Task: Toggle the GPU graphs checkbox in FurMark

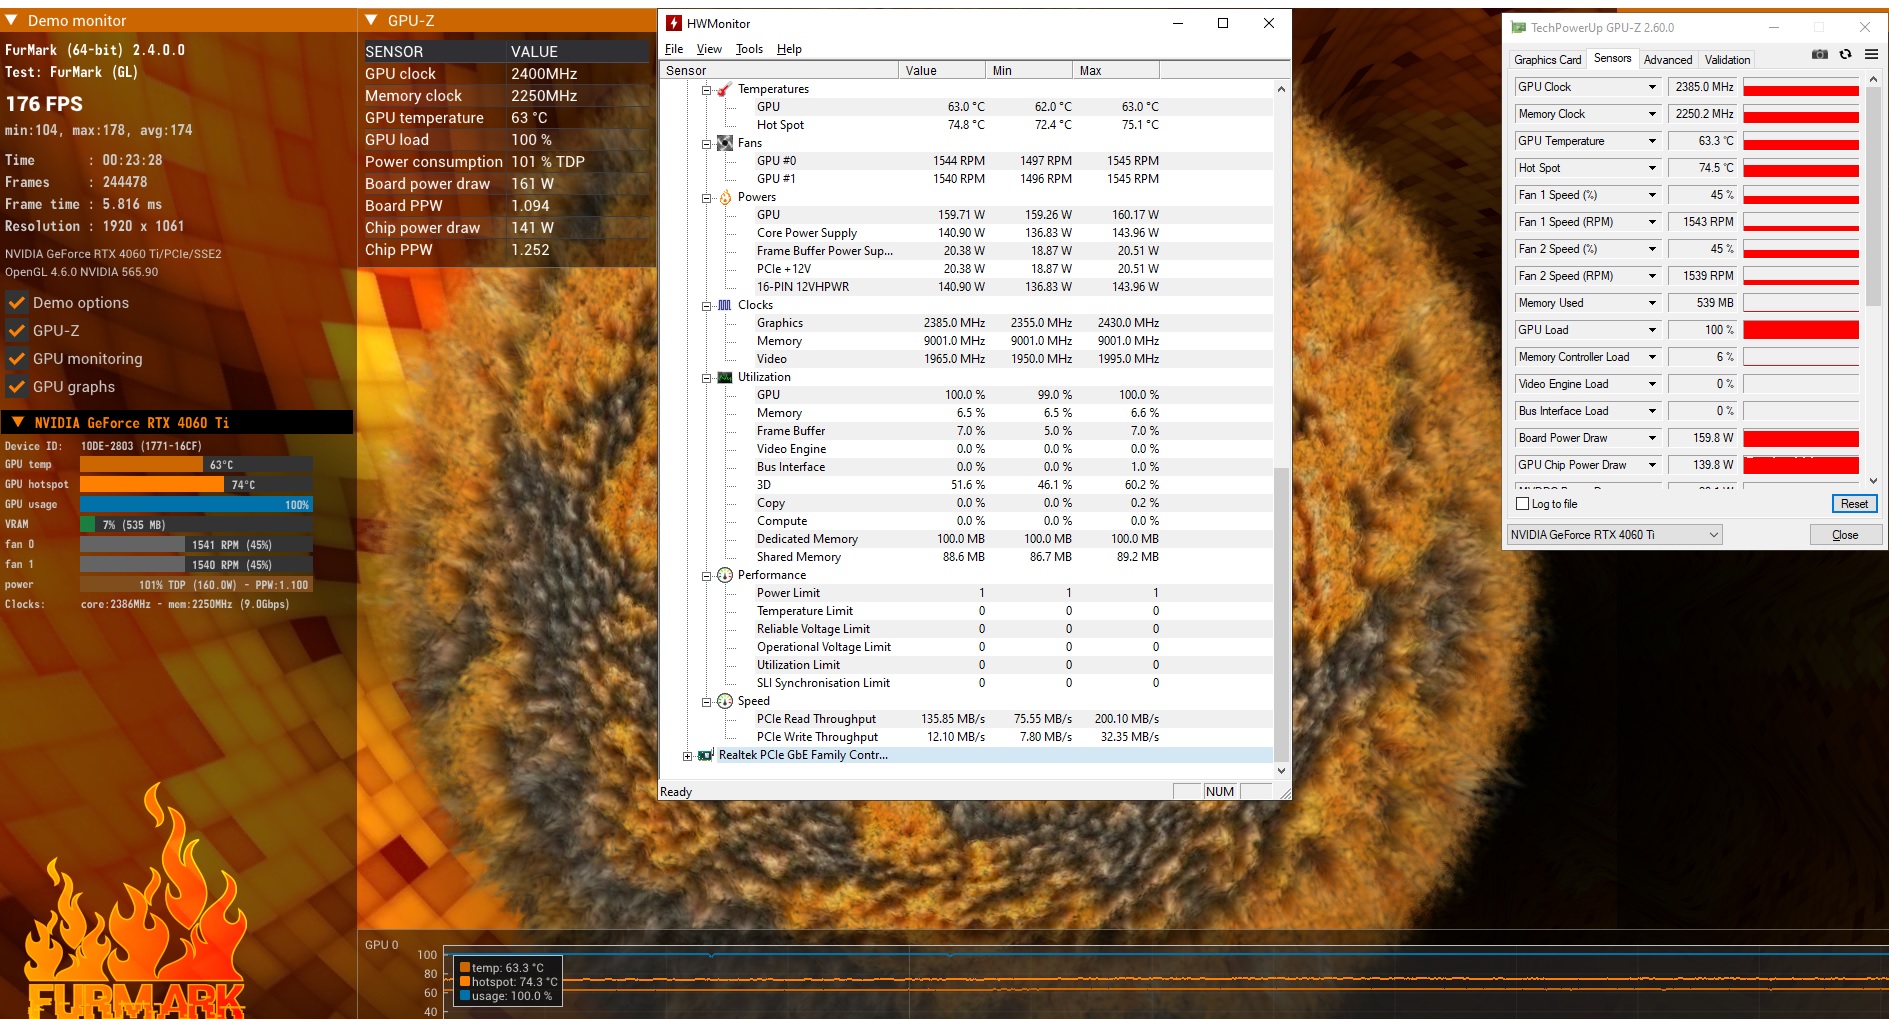Action: (x=17, y=386)
